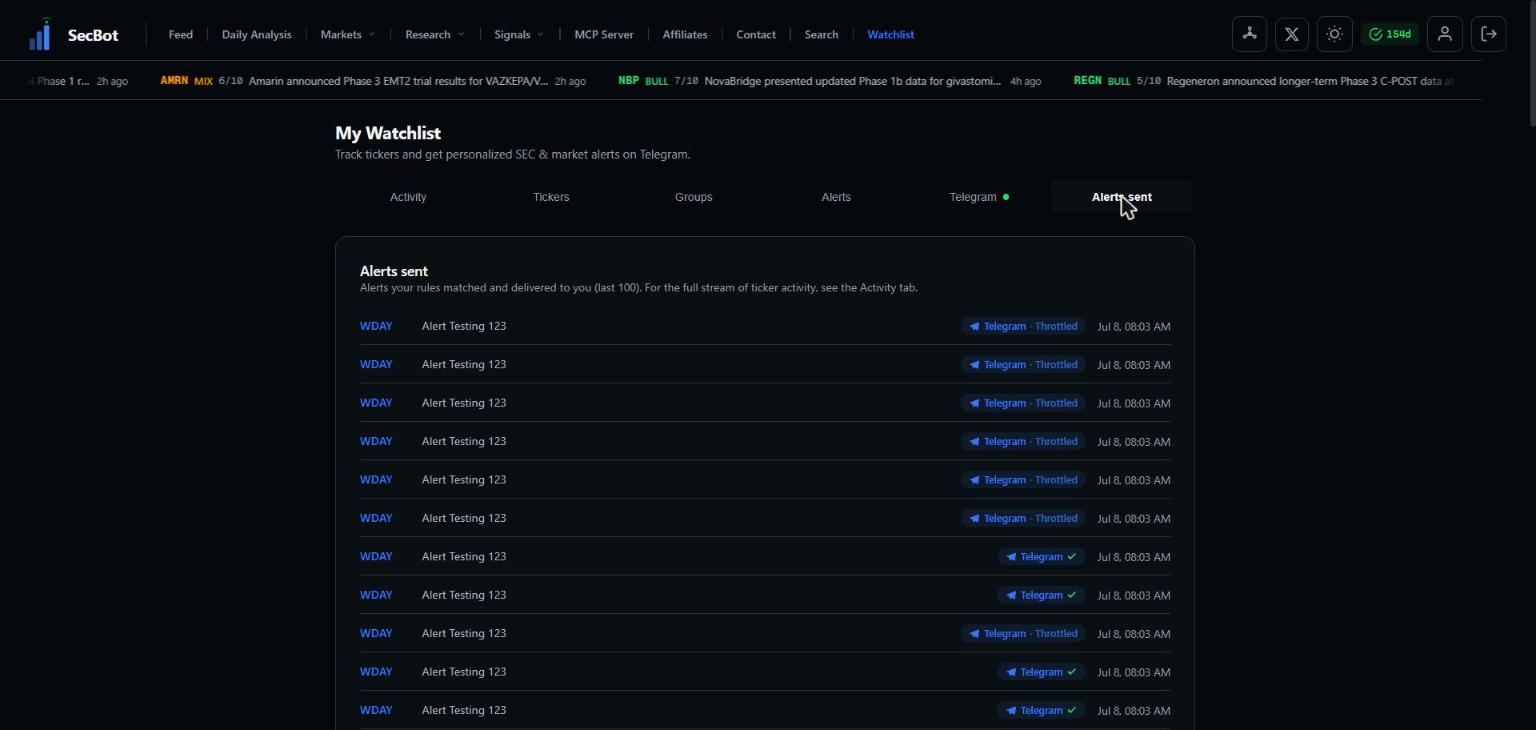Expand the Research dropdown menu

coord(434,34)
